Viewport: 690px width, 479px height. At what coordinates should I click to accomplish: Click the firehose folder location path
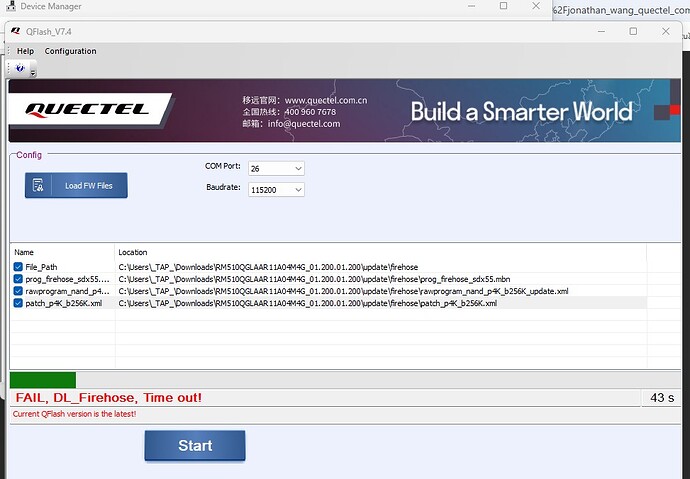point(268,267)
